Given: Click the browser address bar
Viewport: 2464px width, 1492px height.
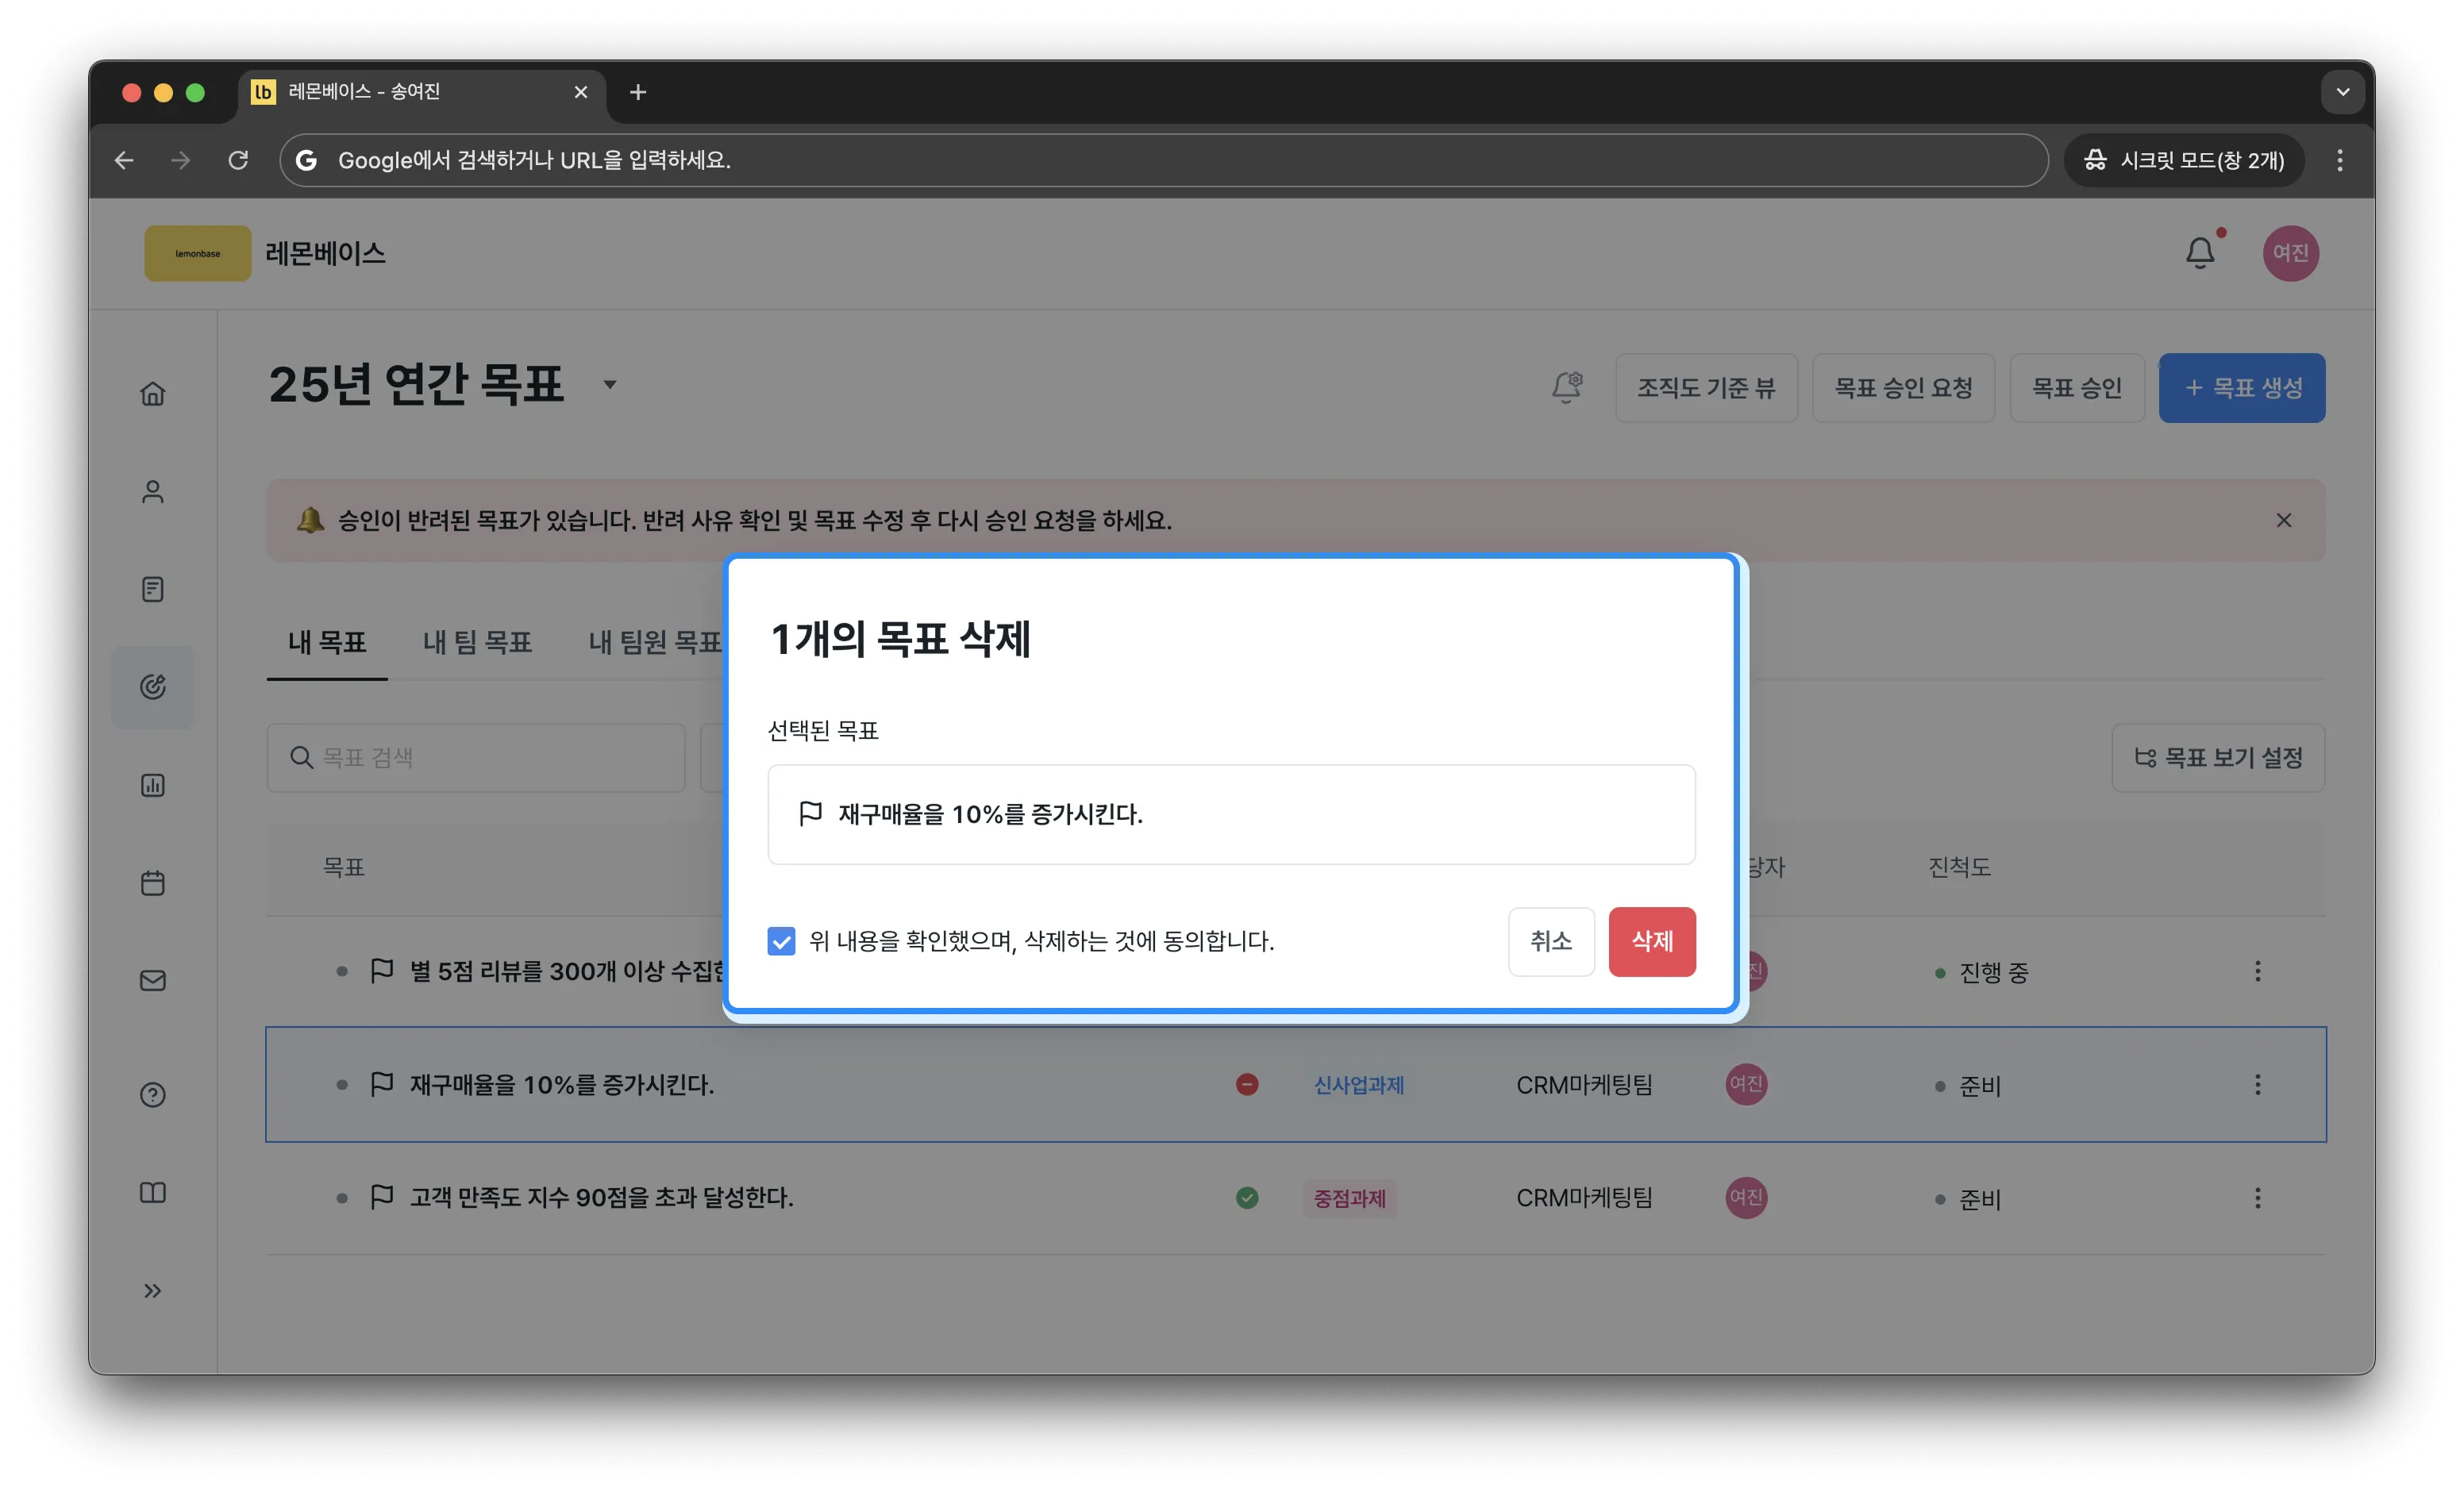Looking at the screenshot, I should (x=1164, y=160).
